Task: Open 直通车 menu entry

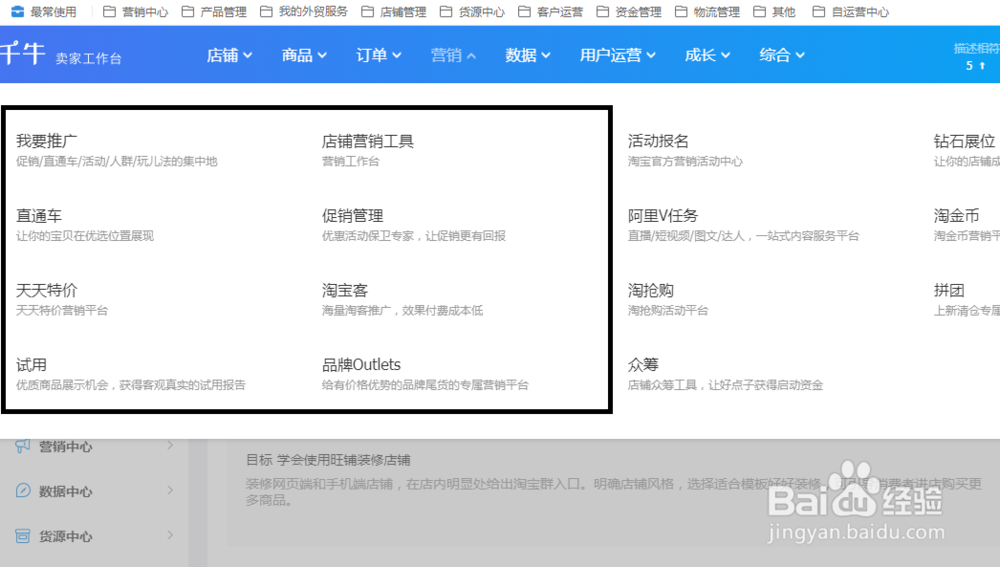Action: tap(39, 216)
